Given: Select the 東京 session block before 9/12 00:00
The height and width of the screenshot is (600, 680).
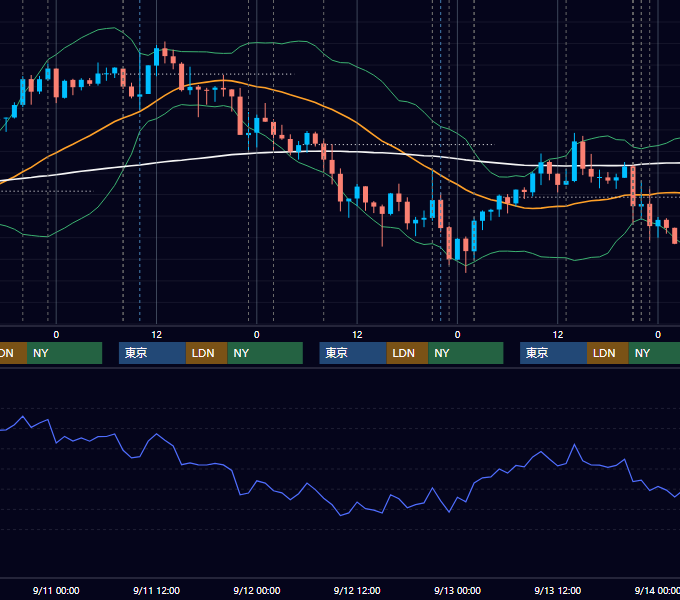Looking at the screenshot, I should click(x=152, y=353).
